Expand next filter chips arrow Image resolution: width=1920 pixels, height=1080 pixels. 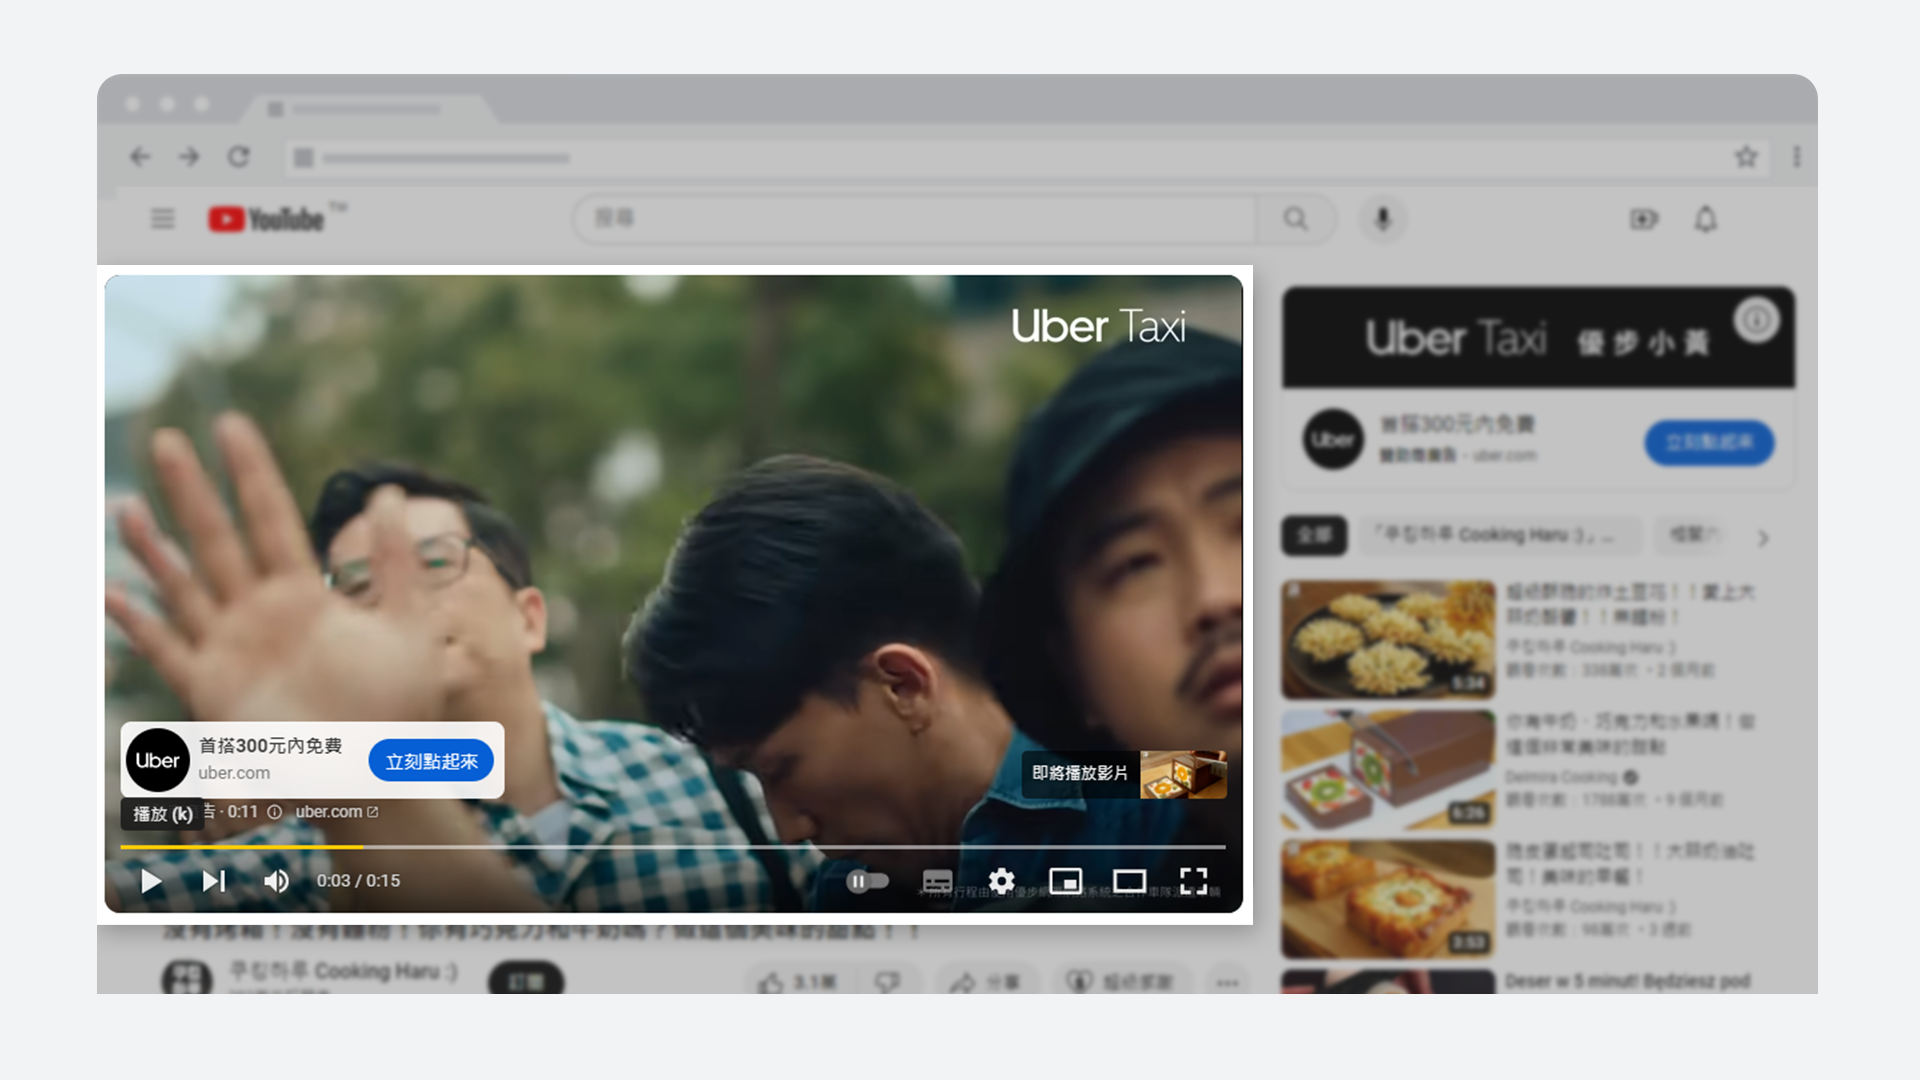coord(1763,538)
